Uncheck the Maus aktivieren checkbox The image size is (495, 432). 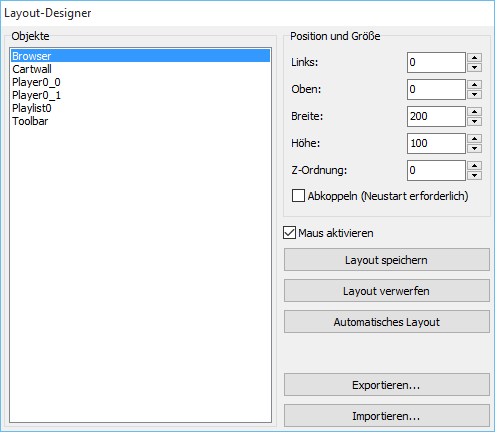289,233
